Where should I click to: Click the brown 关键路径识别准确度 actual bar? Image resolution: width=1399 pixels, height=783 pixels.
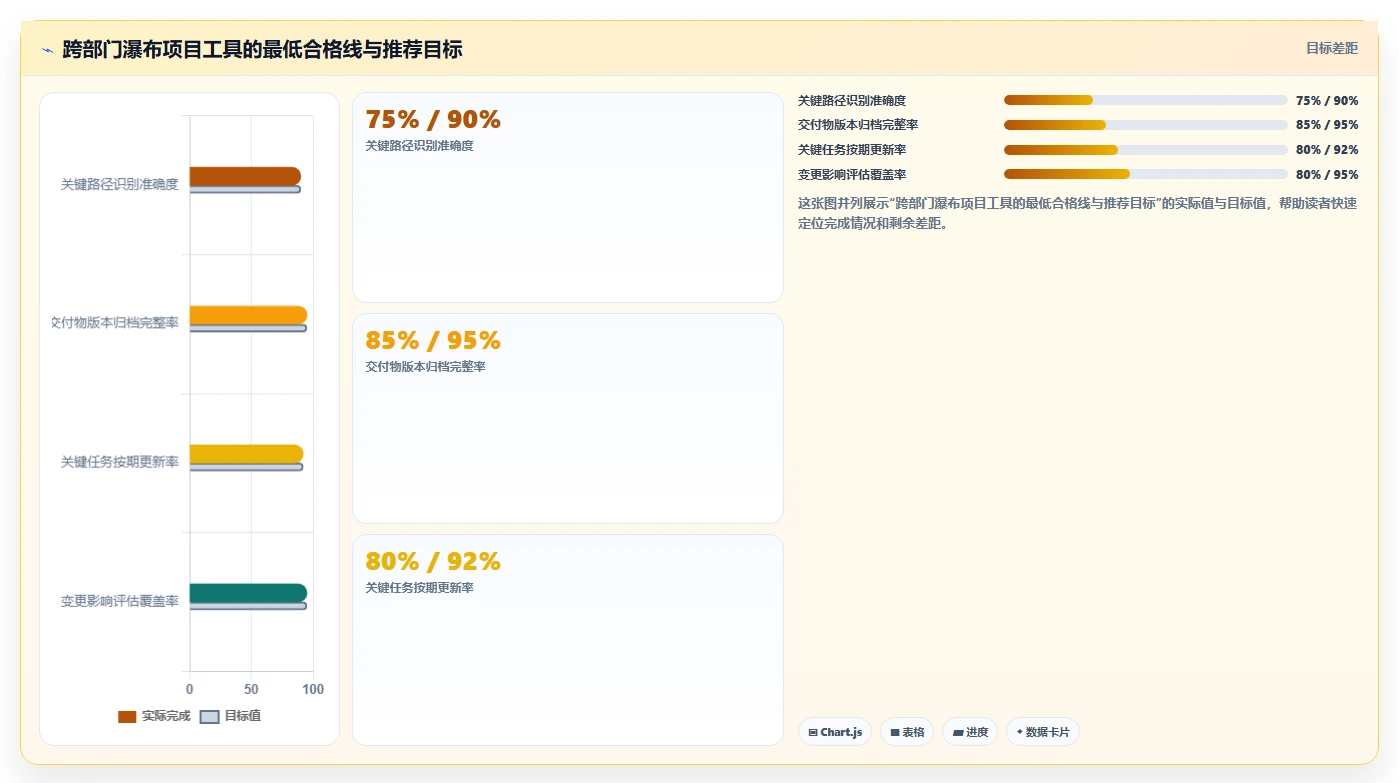point(245,176)
